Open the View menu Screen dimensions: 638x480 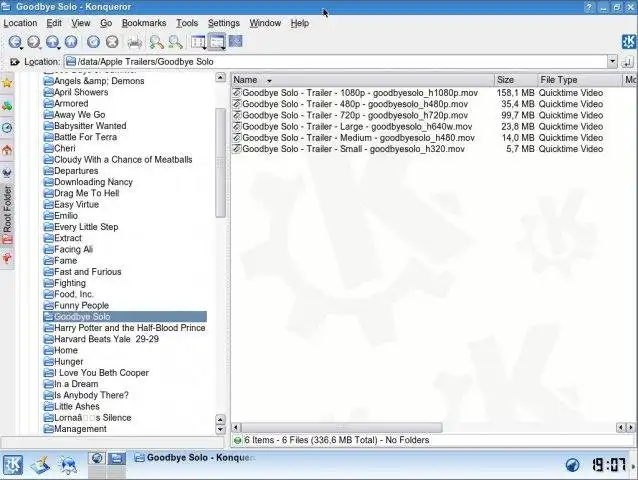[x=81, y=23]
